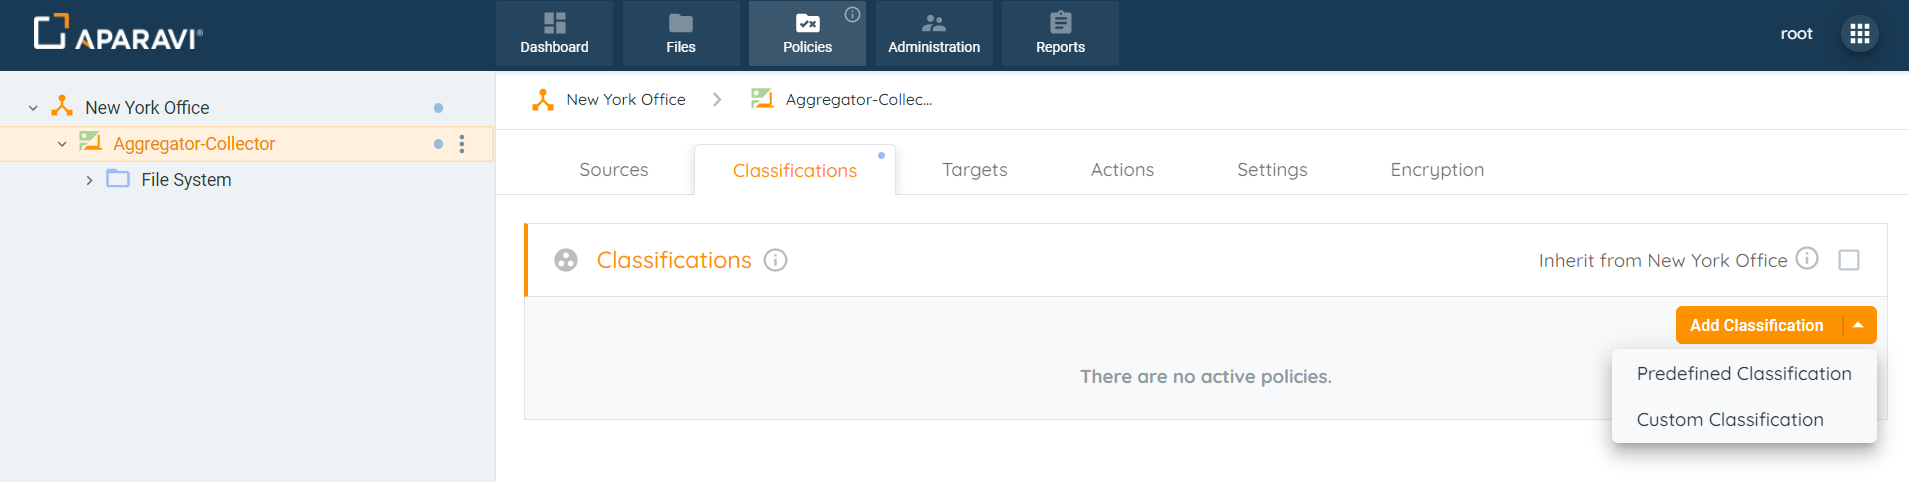
Task: Open the apps grid menu
Action: point(1859,34)
